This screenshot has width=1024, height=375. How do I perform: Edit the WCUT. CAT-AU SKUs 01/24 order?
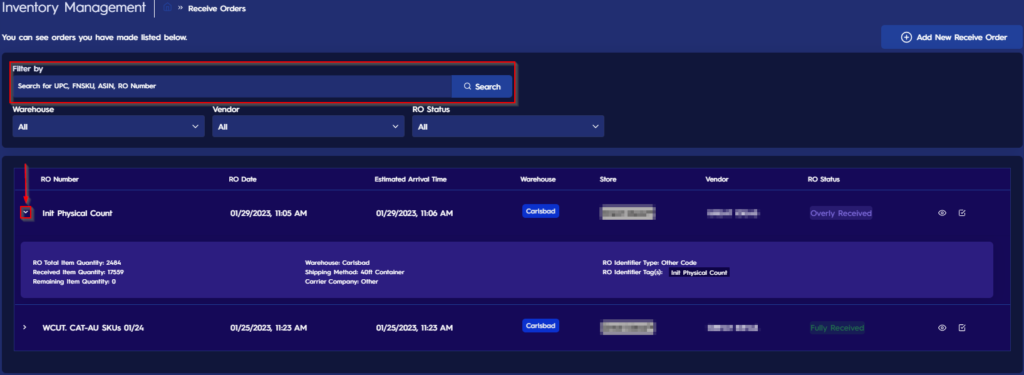pyautogui.click(x=962, y=328)
